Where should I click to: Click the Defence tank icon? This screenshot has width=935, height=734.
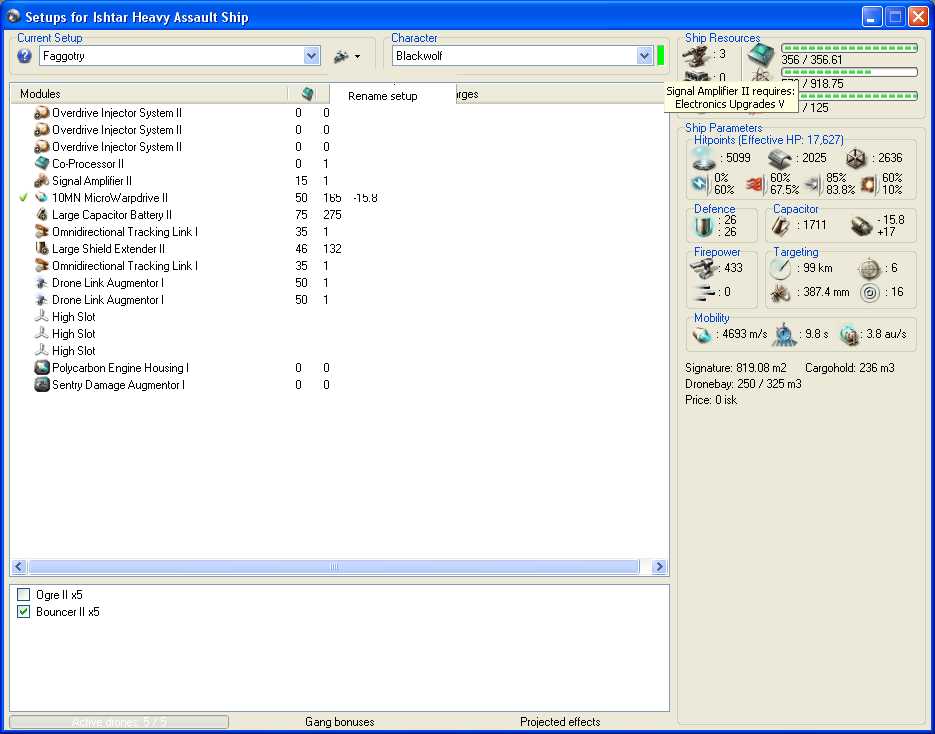click(x=704, y=227)
